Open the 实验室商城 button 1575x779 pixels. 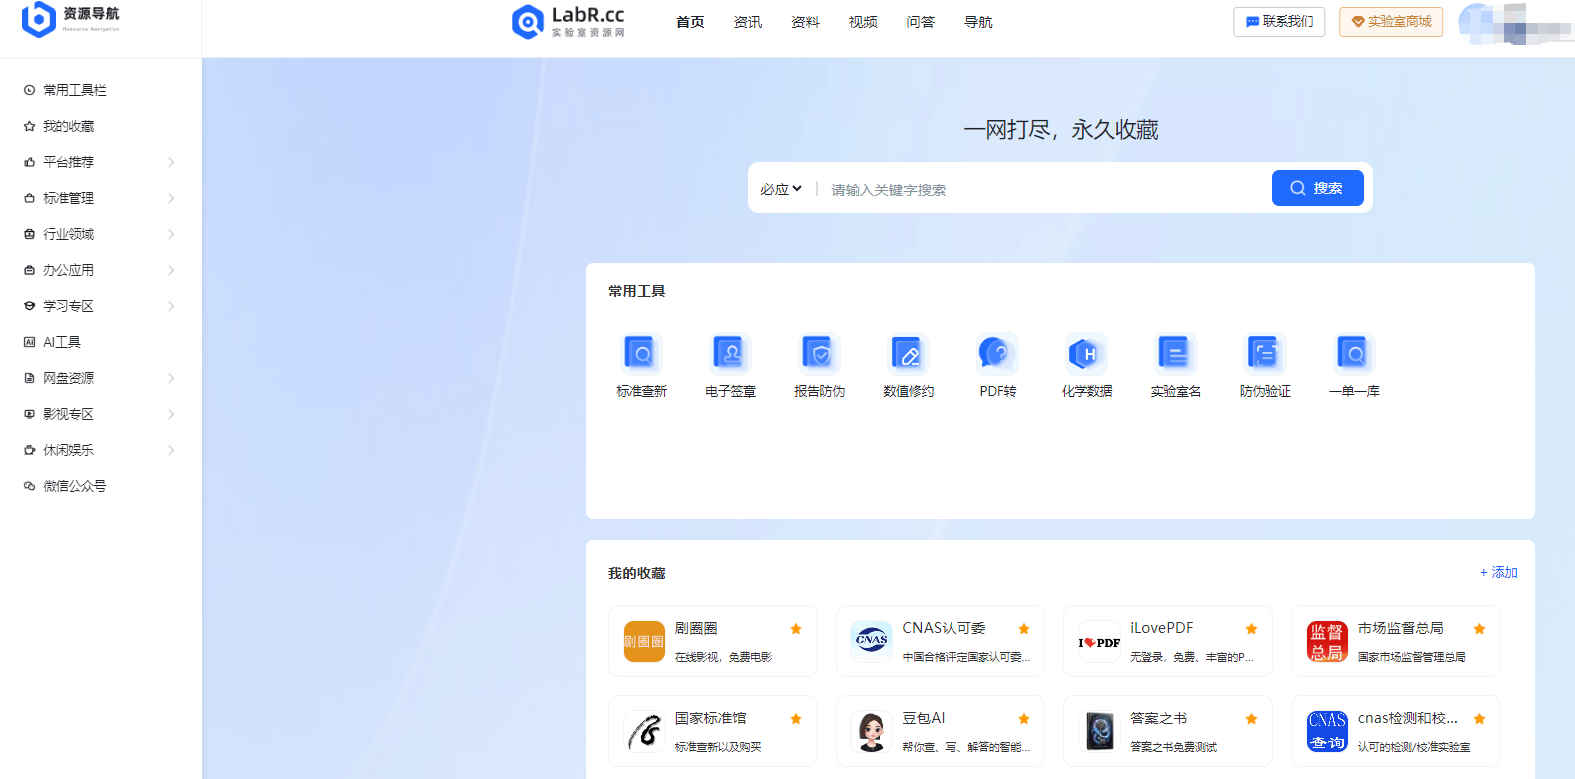(x=1391, y=22)
